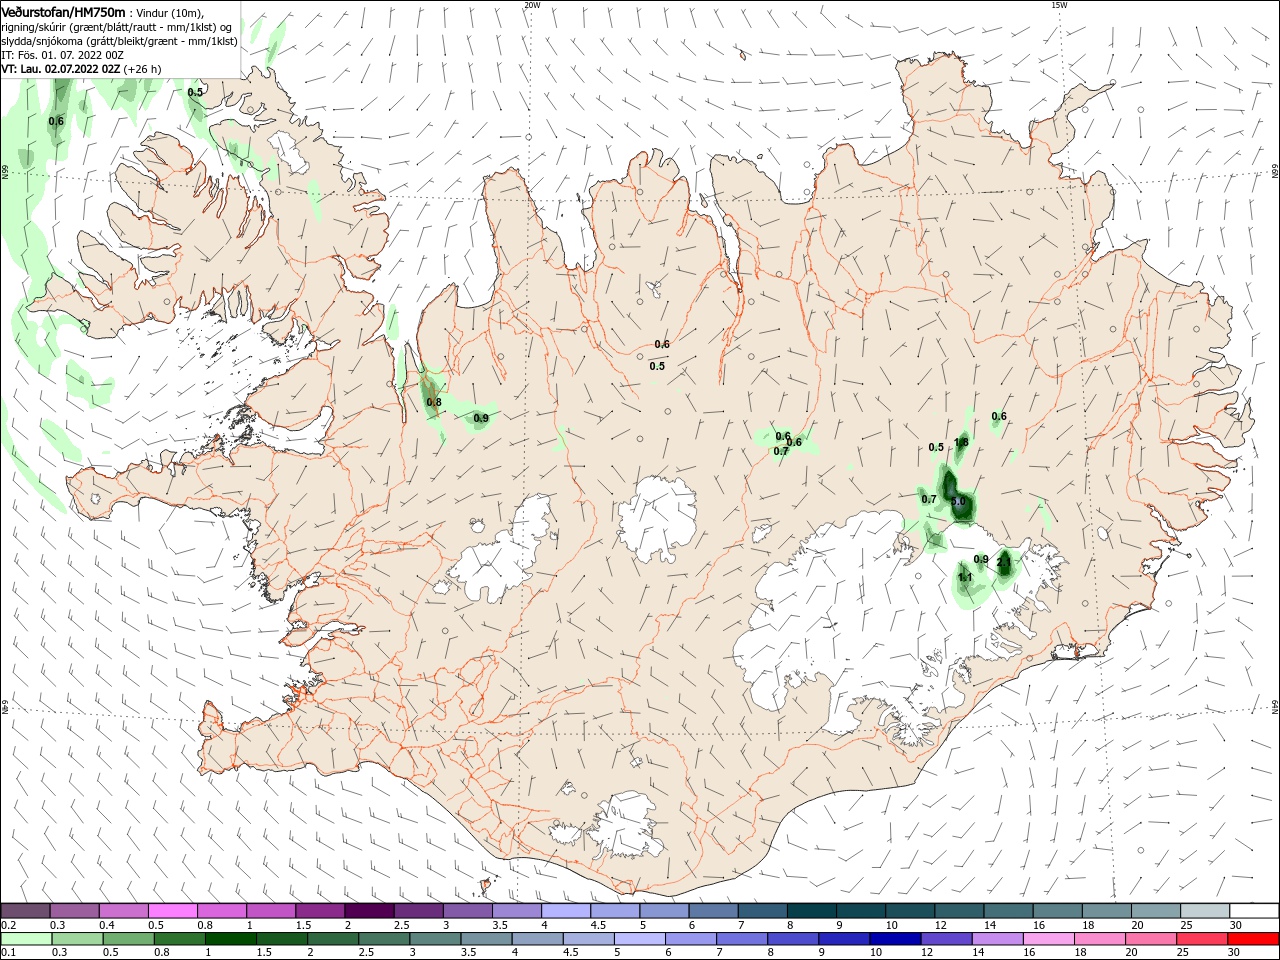The height and width of the screenshot is (960, 1280).
Task: Click the light lavender 4 swatch in upper row
Action: (566, 911)
